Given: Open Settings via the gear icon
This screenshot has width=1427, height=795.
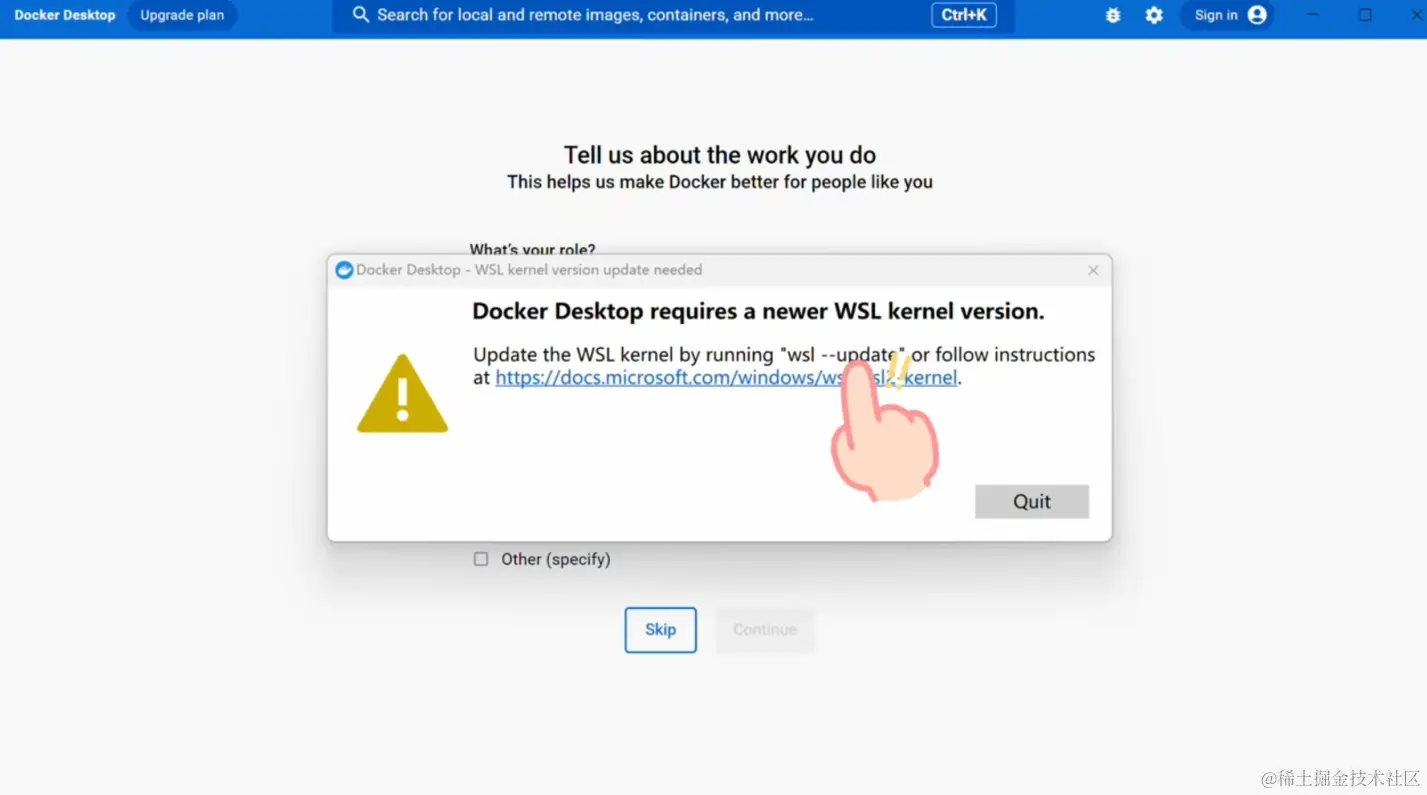Looking at the screenshot, I should click(x=1154, y=15).
